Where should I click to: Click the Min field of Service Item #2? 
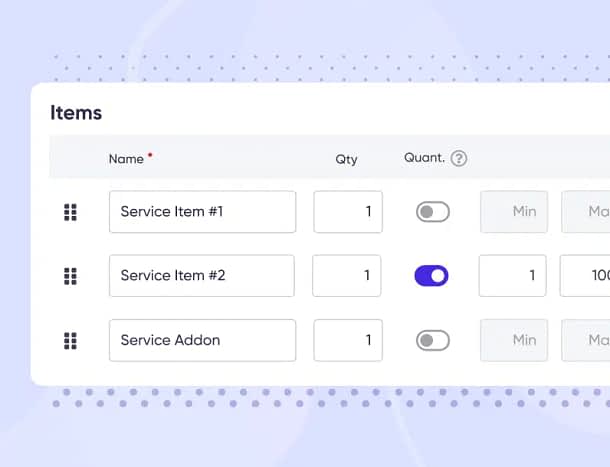click(512, 276)
